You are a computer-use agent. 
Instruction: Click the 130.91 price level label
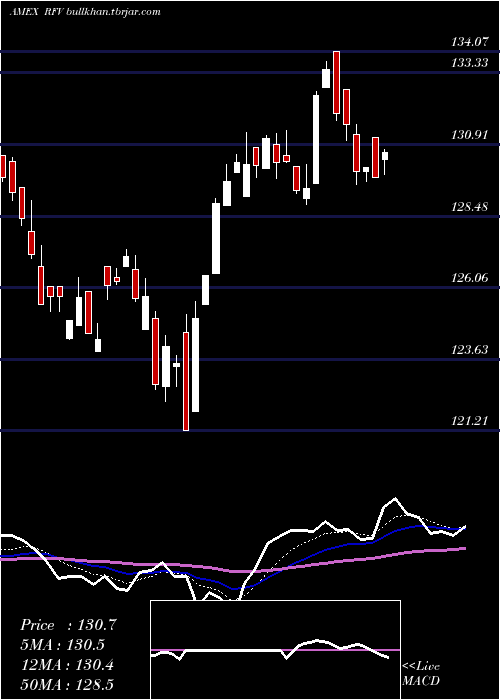point(470,135)
